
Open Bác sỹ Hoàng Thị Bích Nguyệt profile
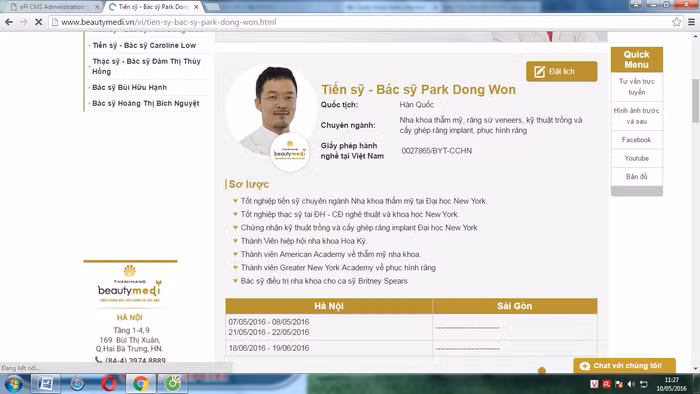coord(146,103)
